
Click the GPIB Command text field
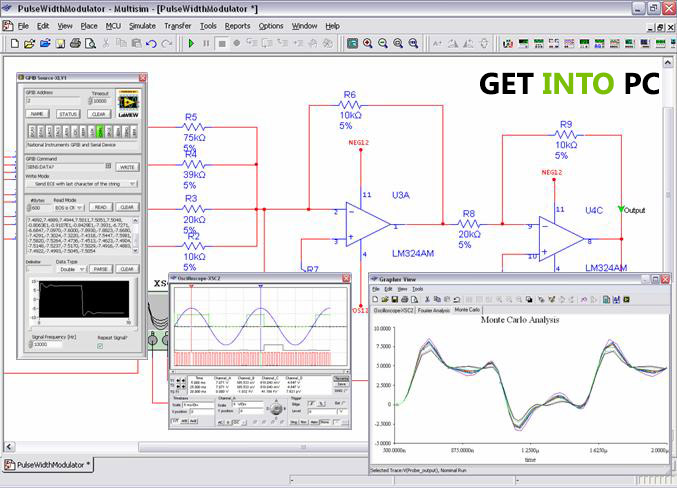point(65,167)
